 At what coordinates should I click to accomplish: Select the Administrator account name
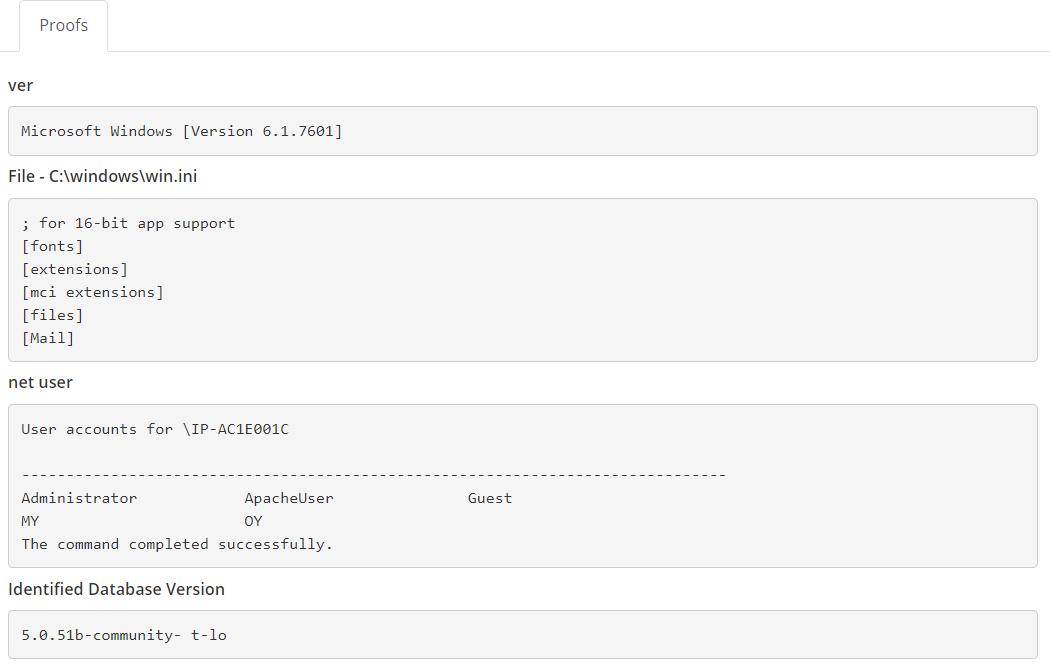point(79,497)
